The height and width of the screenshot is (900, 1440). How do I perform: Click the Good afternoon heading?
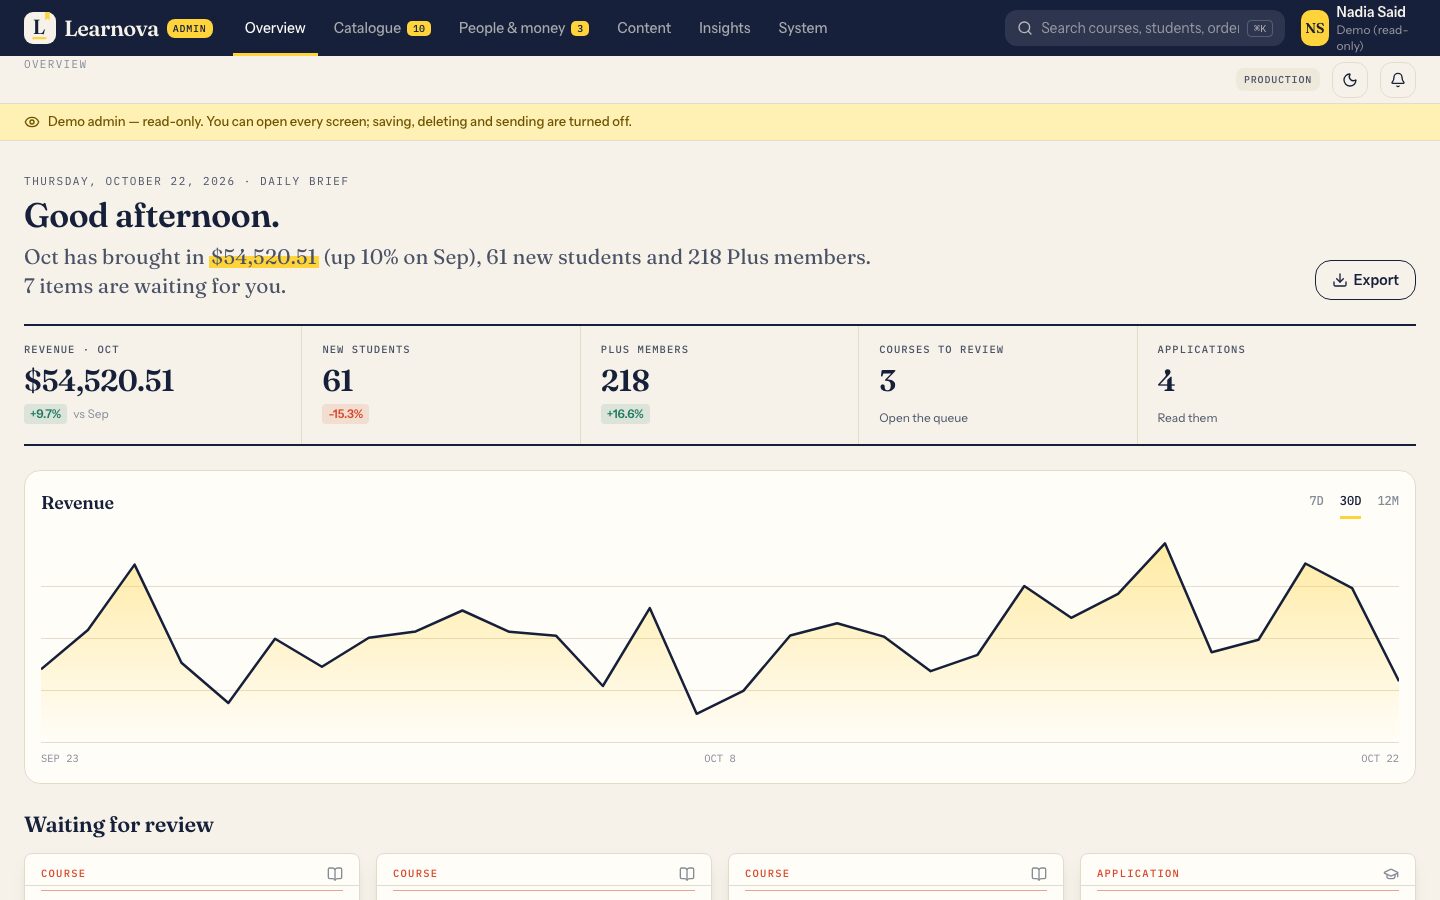[x=152, y=216]
